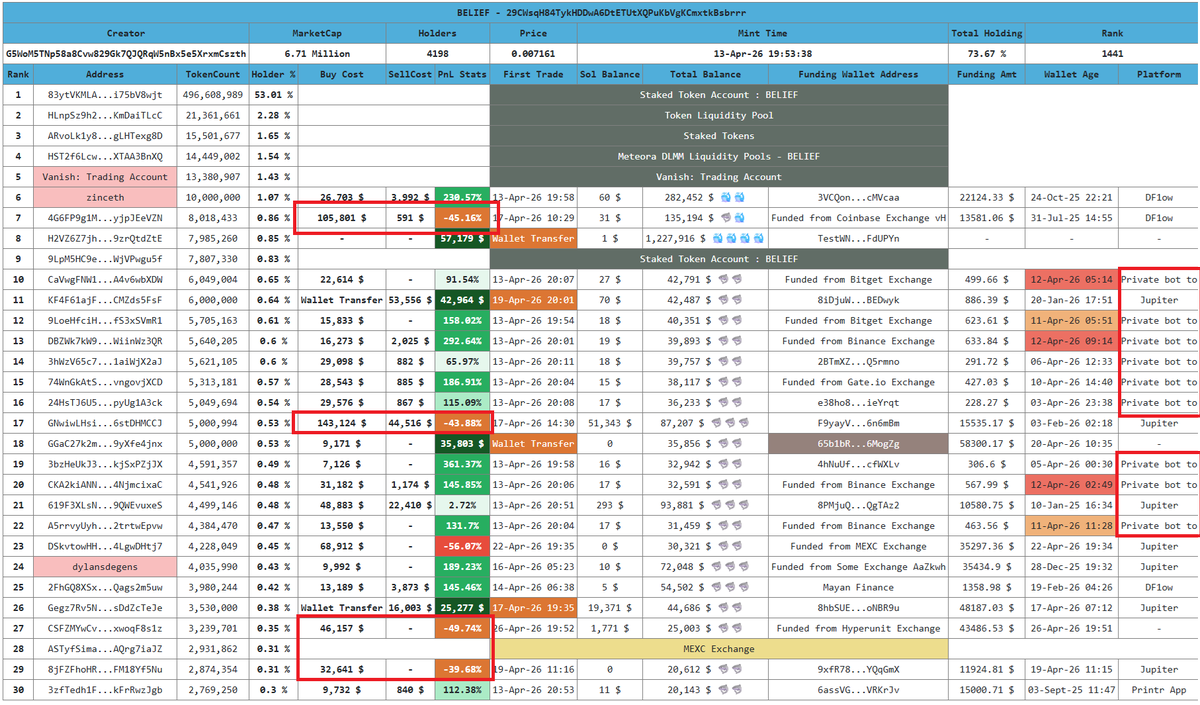Click mint time 13-Apr-26 19:53:38
Viewport: 1200px width, 705px height.
tap(763, 53)
